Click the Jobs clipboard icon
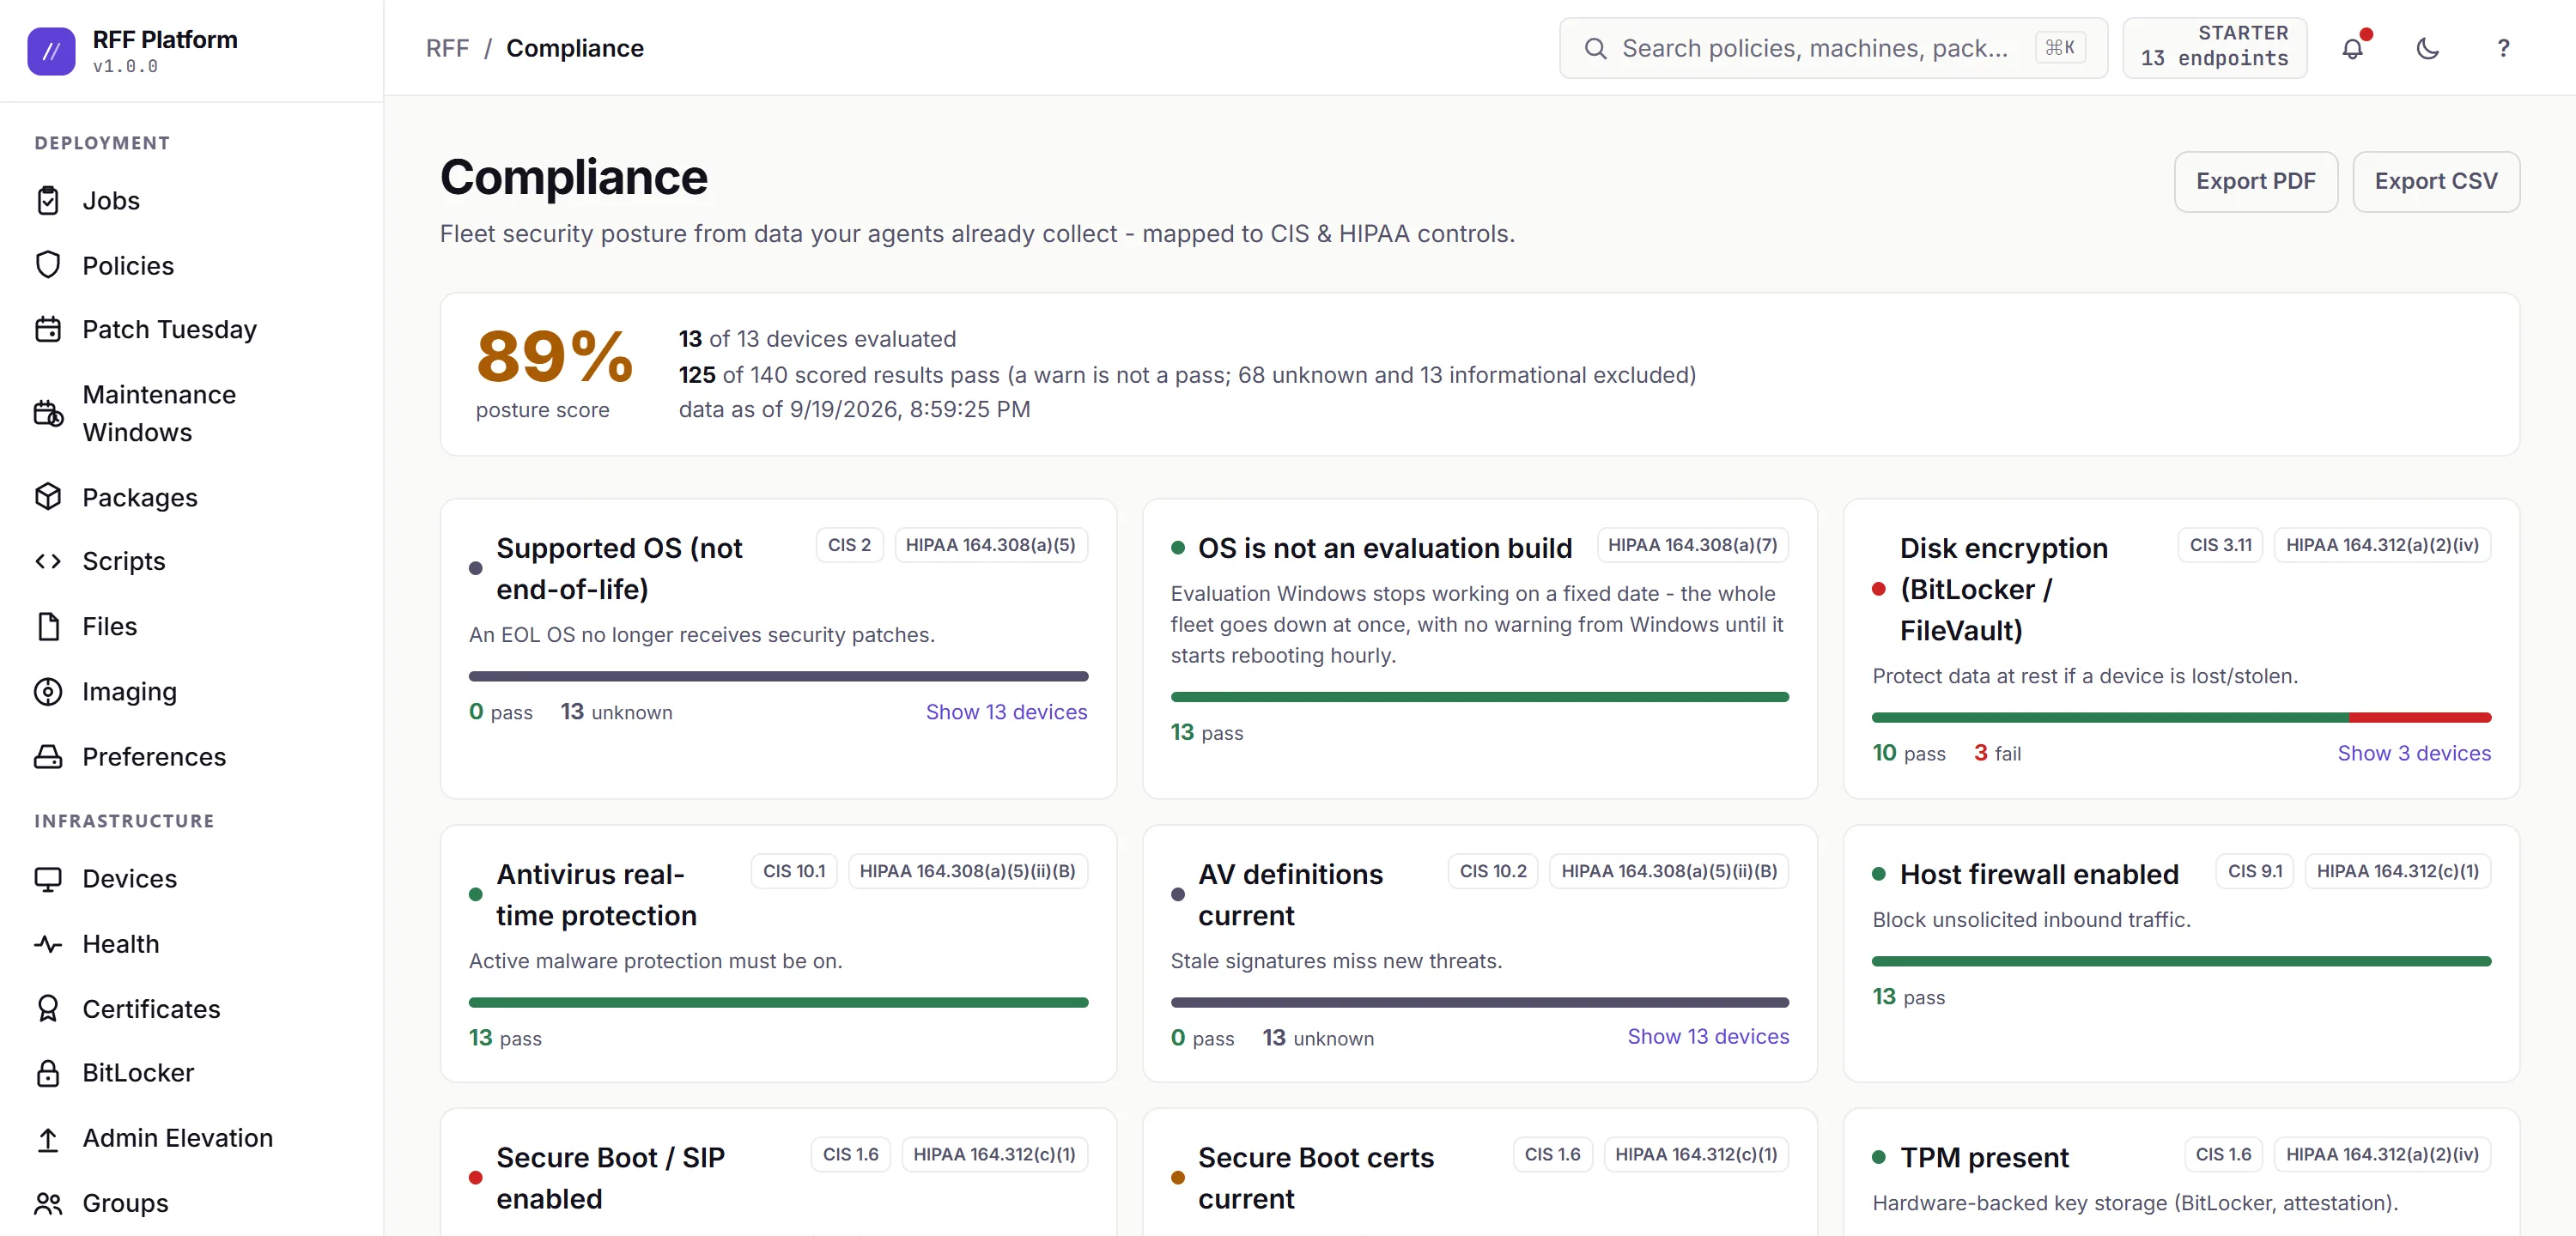This screenshot has height=1236, width=2576. pos(48,201)
